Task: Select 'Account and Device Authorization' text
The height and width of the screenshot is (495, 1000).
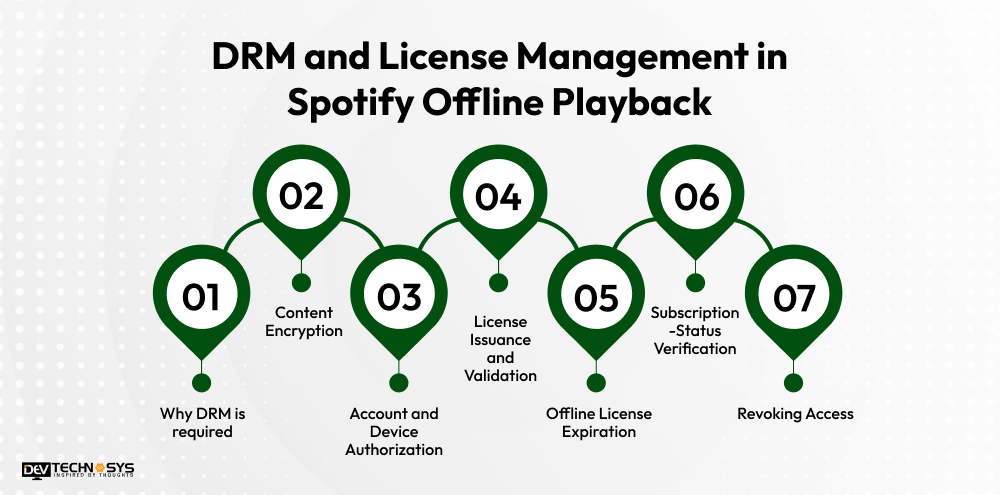Action: click(394, 432)
